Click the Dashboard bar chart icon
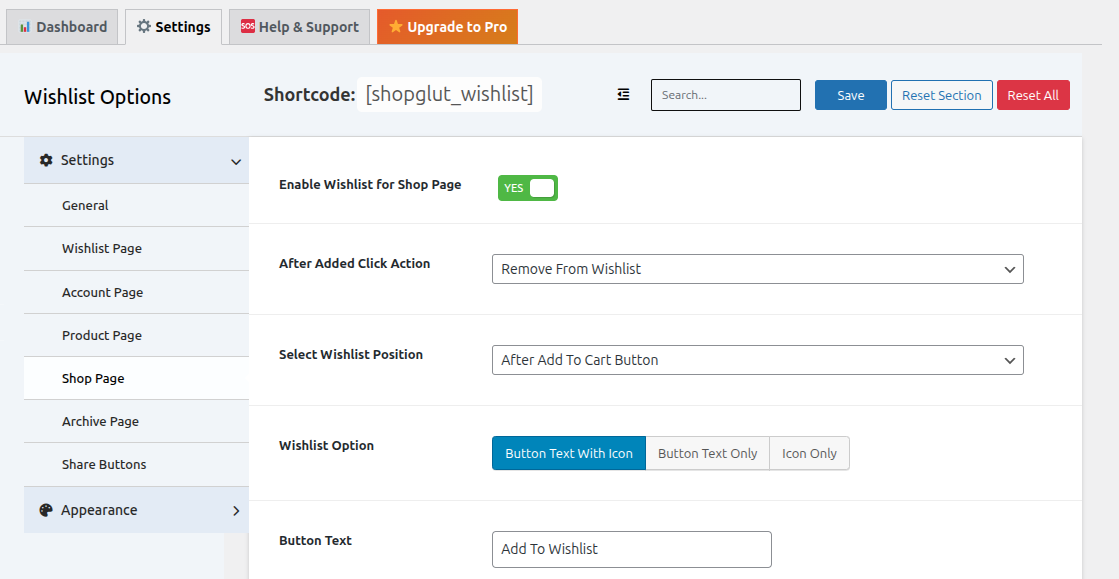 click(x=25, y=27)
